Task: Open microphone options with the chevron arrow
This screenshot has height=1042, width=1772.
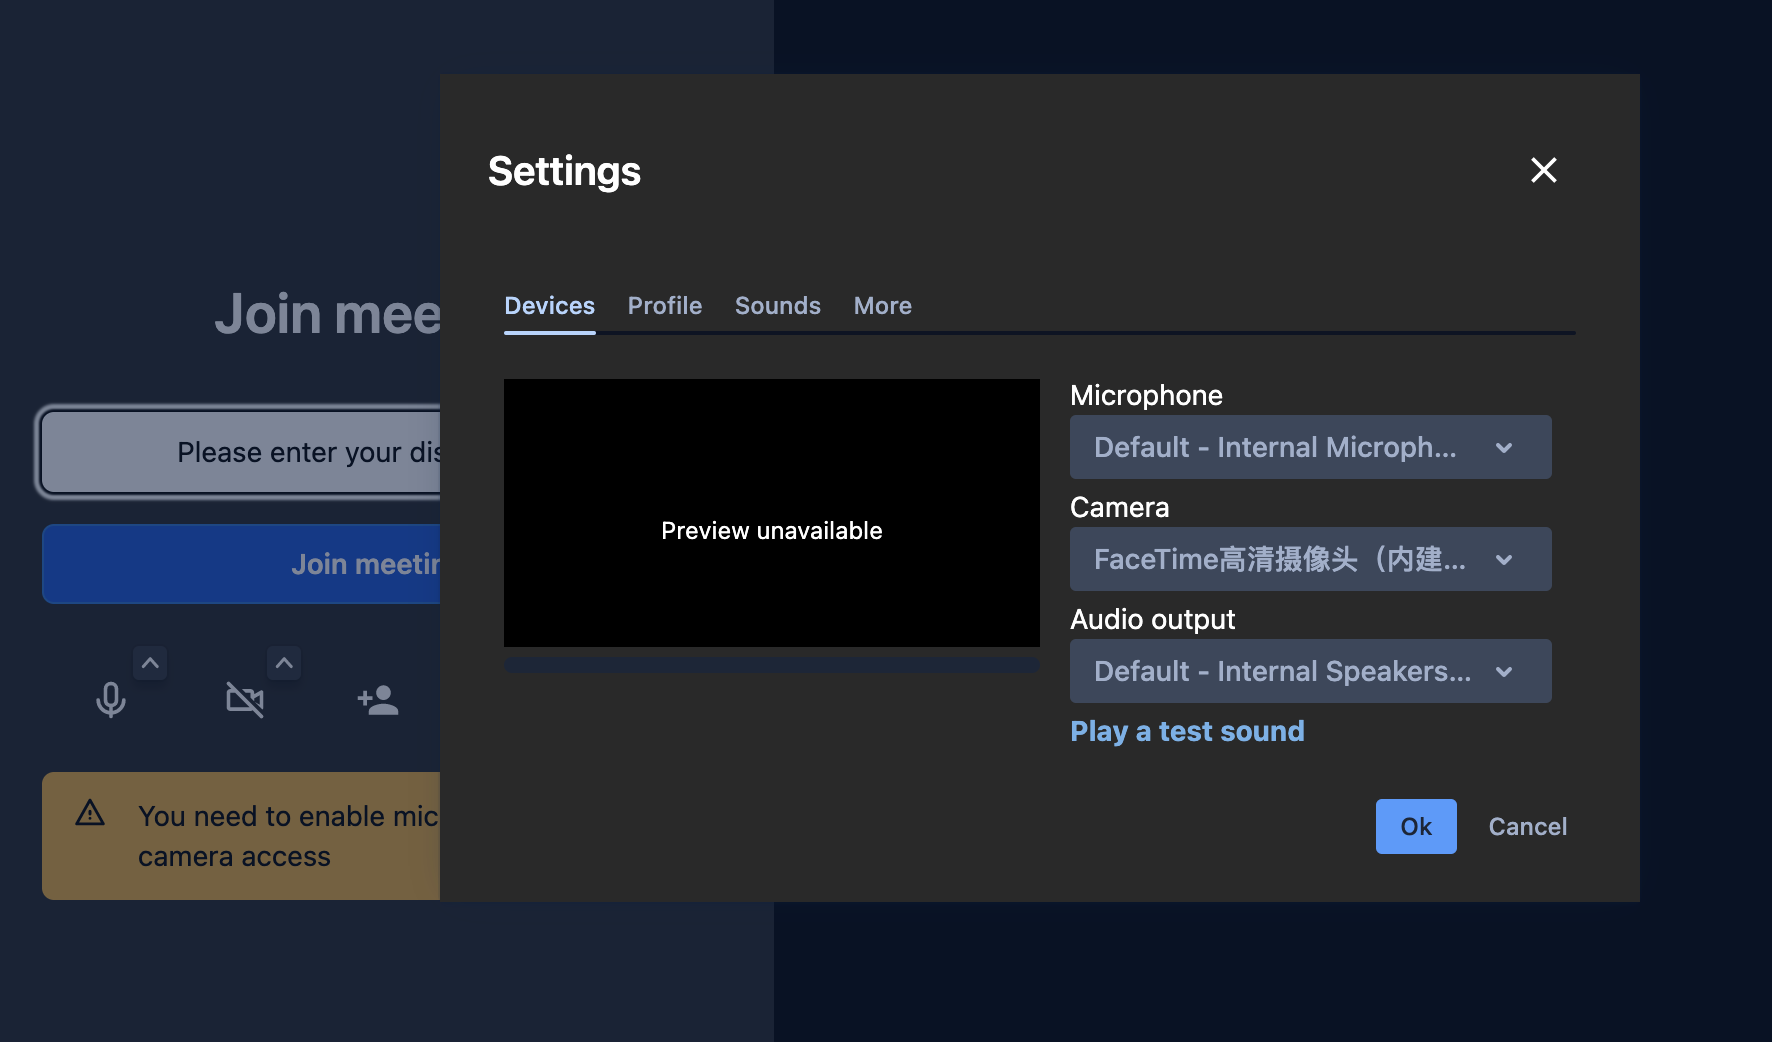Action: 149,662
